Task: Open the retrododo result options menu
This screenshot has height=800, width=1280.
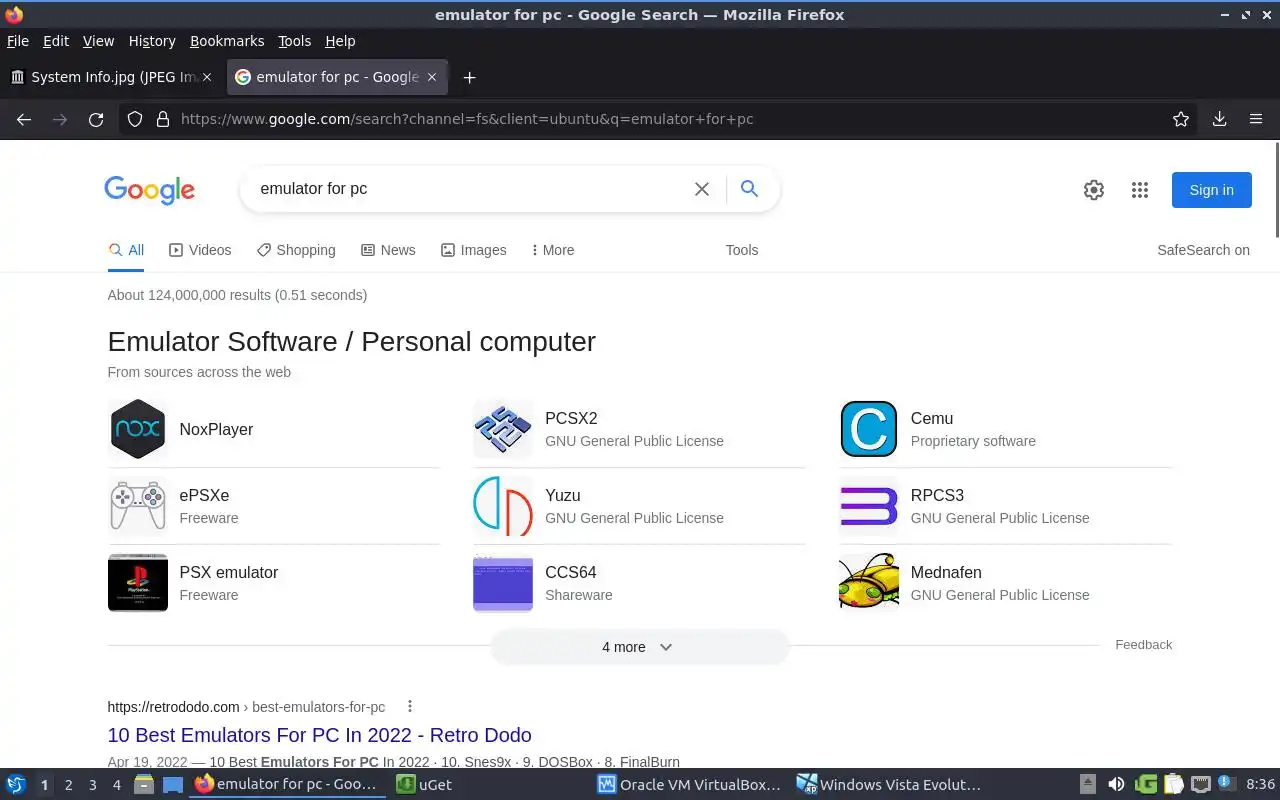Action: click(x=409, y=707)
